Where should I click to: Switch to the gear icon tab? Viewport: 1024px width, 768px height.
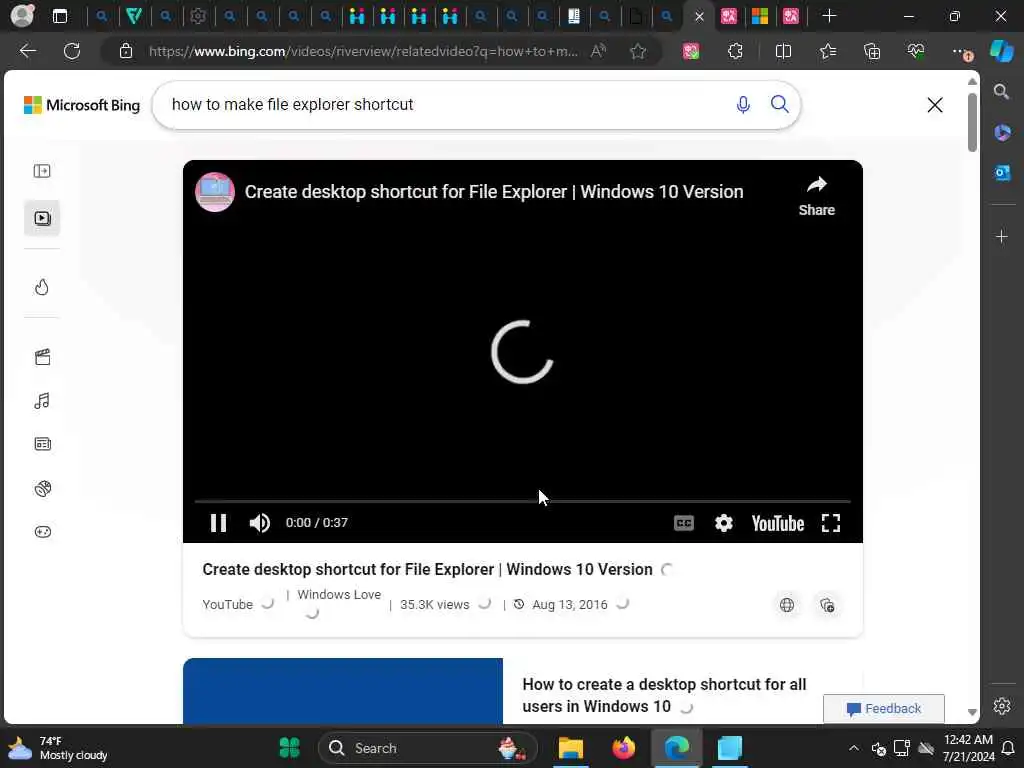(197, 16)
